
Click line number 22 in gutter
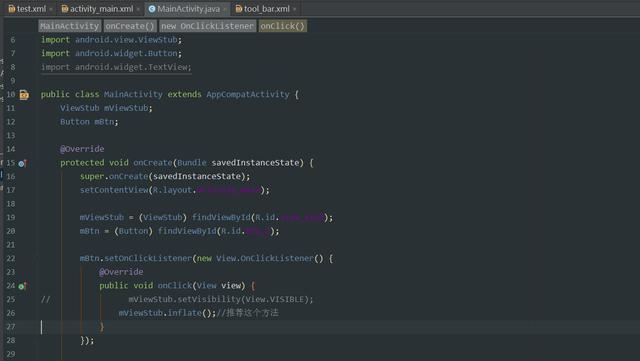(11, 258)
